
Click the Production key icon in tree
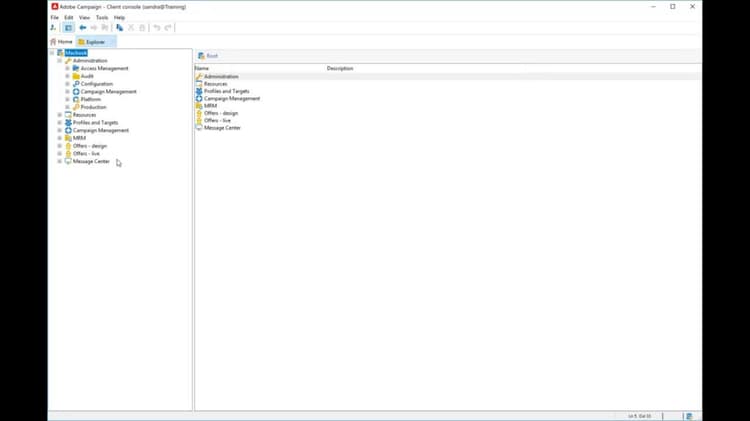click(76, 107)
